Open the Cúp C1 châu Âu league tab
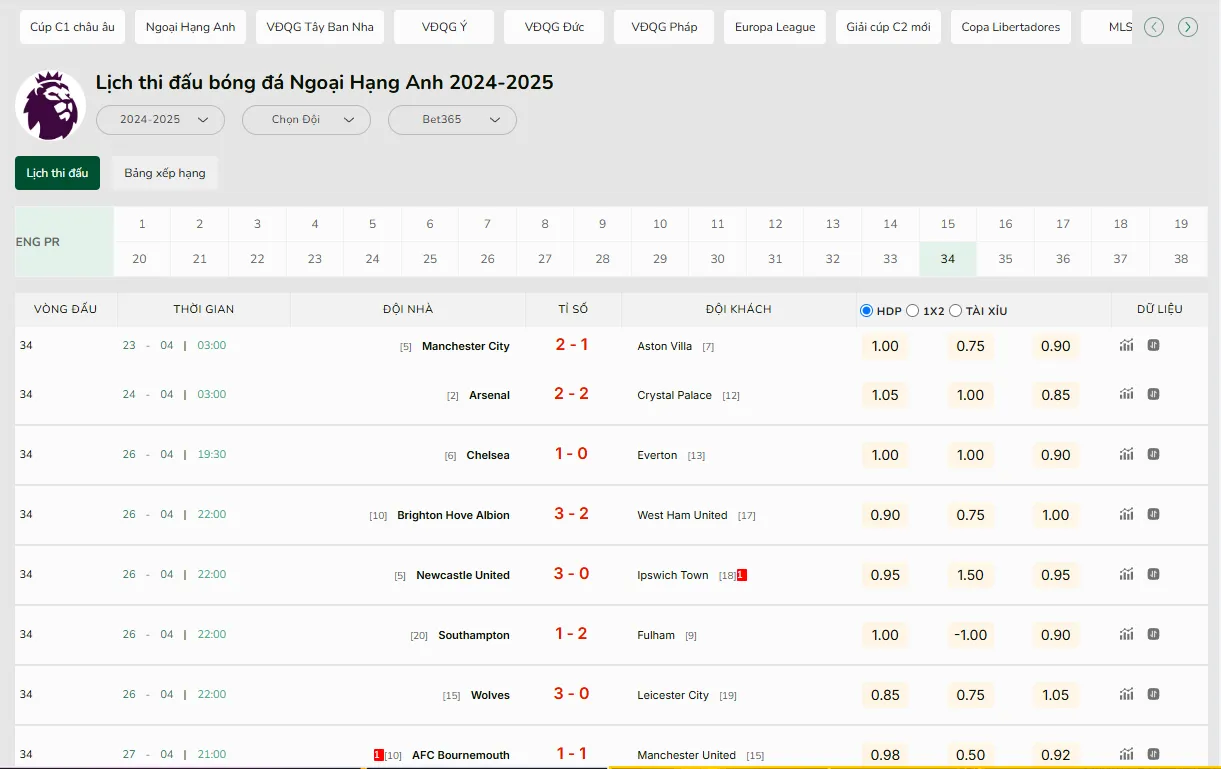The height and width of the screenshot is (769, 1221). pyautogui.click(x=72, y=27)
